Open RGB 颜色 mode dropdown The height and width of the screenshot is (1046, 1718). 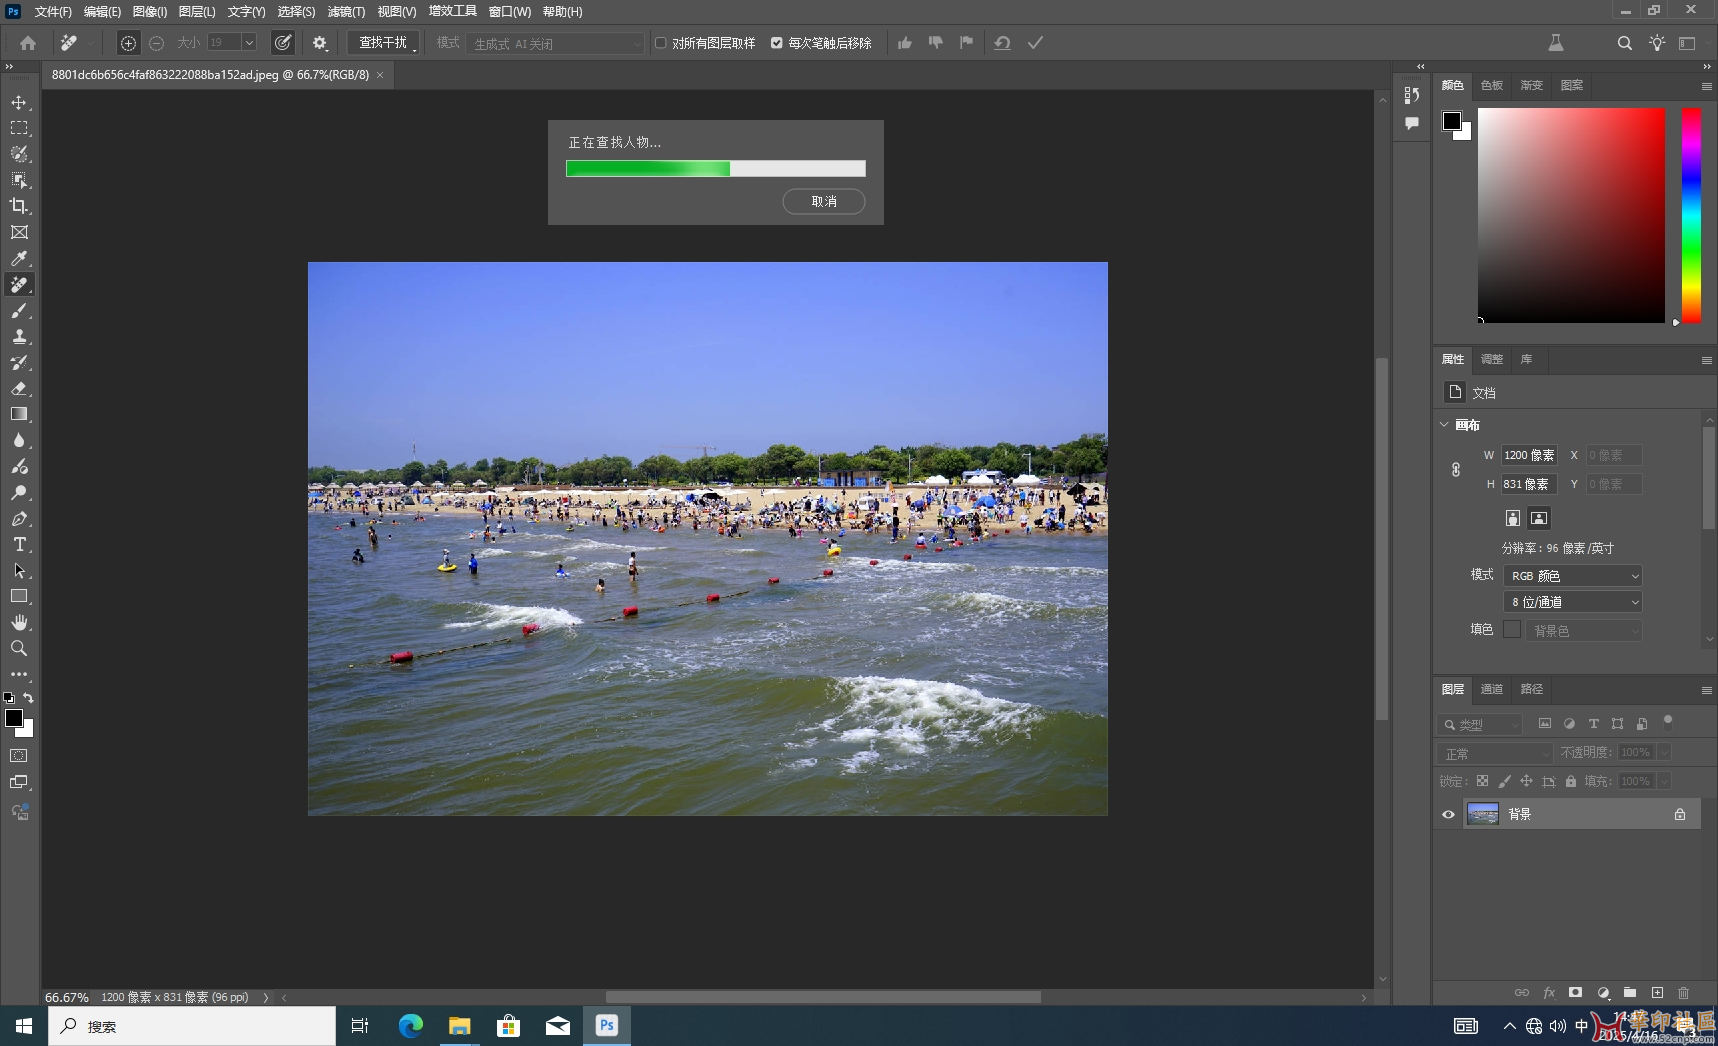[x=1573, y=576]
